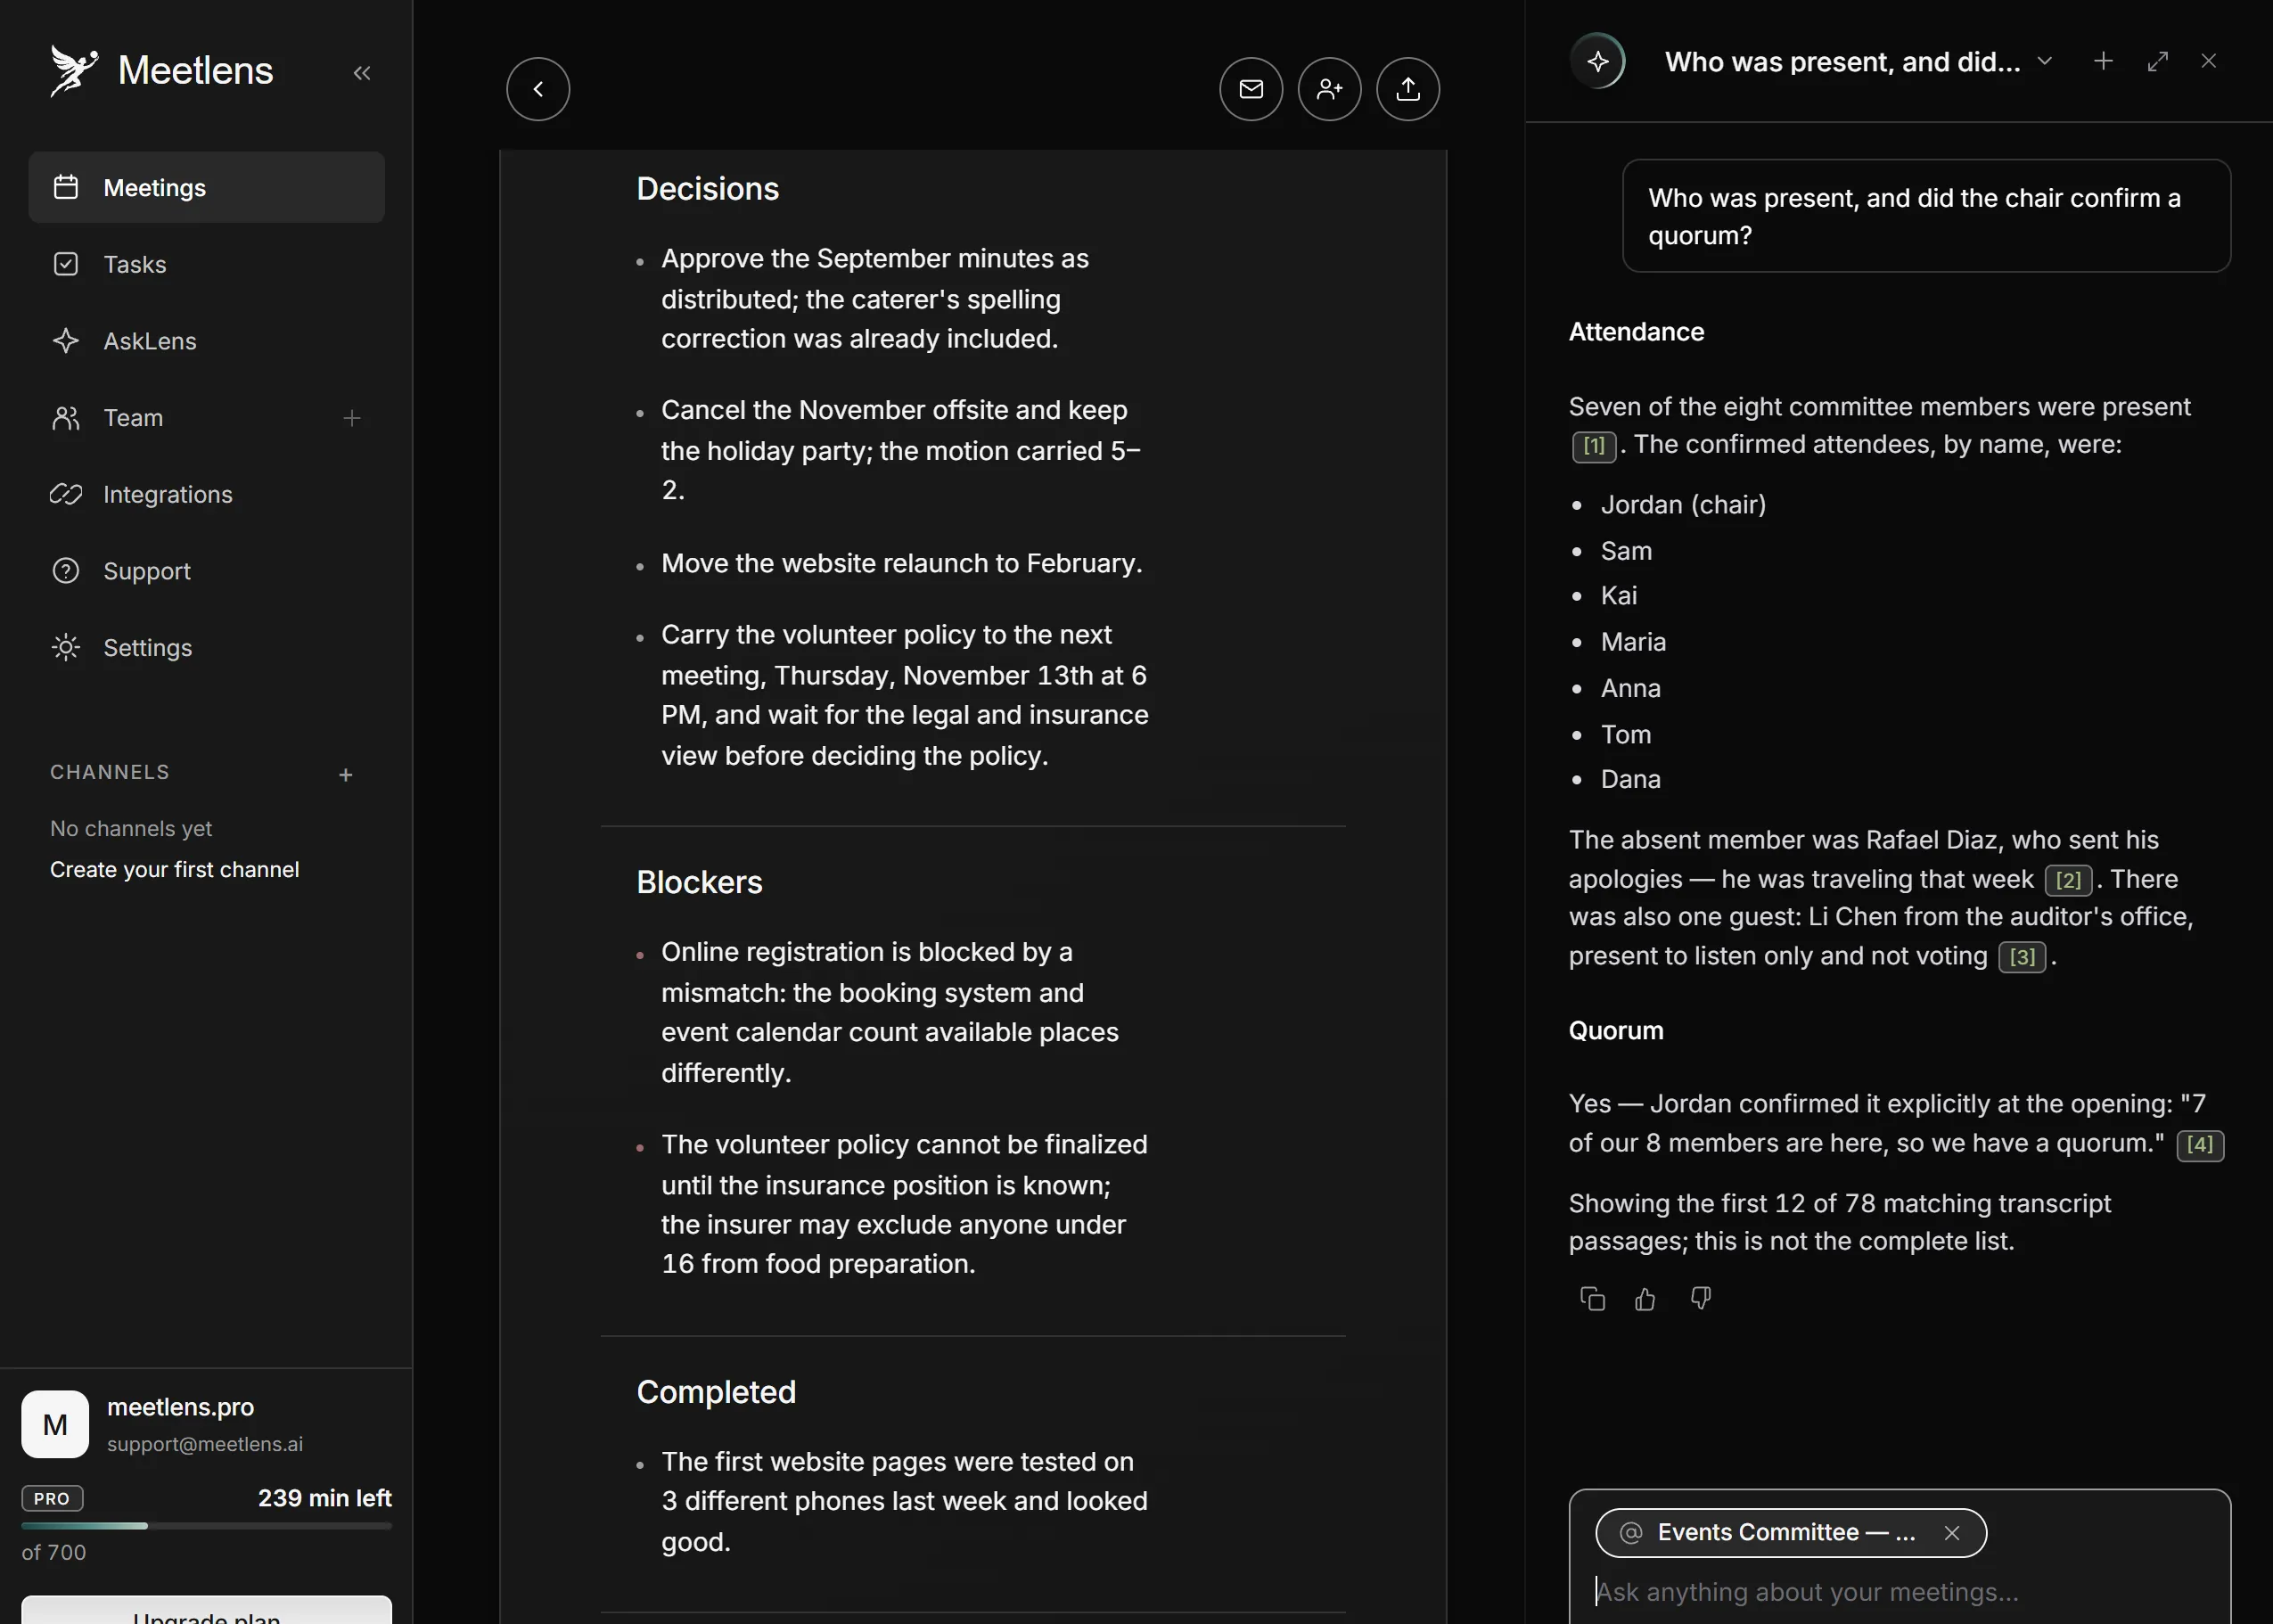Open citation [1] in the Attendance answer
2273x1624 pixels.
(x=1594, y=445)
